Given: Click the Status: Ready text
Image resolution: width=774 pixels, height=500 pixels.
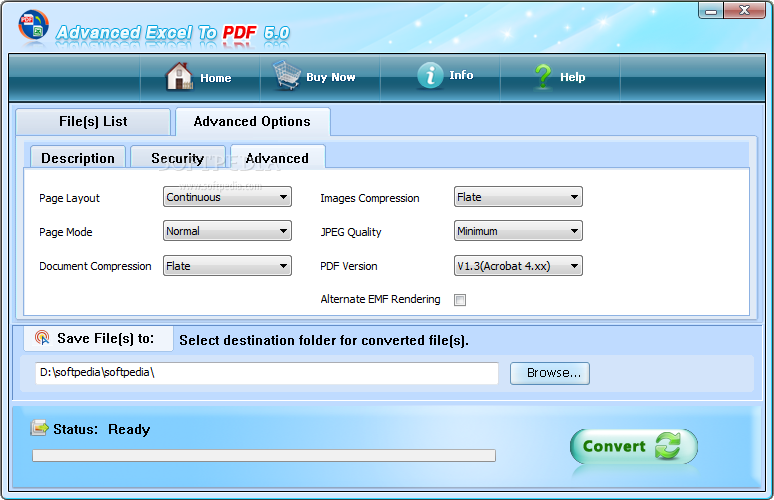Looking at the screenshot, I should point(102,429).
